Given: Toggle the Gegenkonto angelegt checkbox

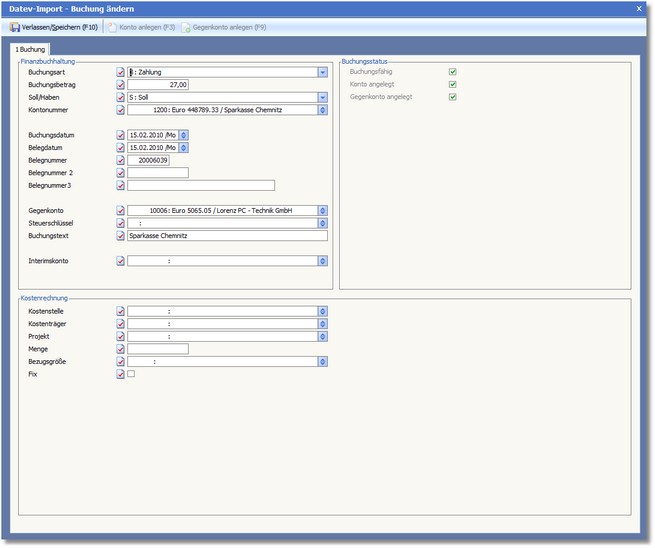Looking at the screenshot, I should 453,97.
